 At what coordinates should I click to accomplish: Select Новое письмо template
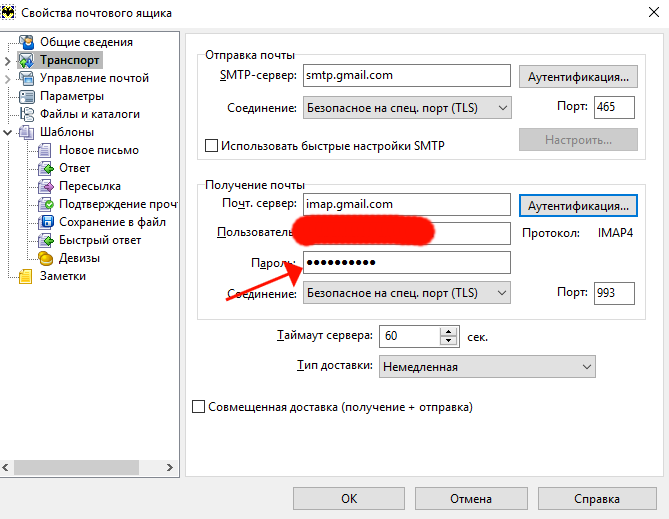[x=99, y=150]
